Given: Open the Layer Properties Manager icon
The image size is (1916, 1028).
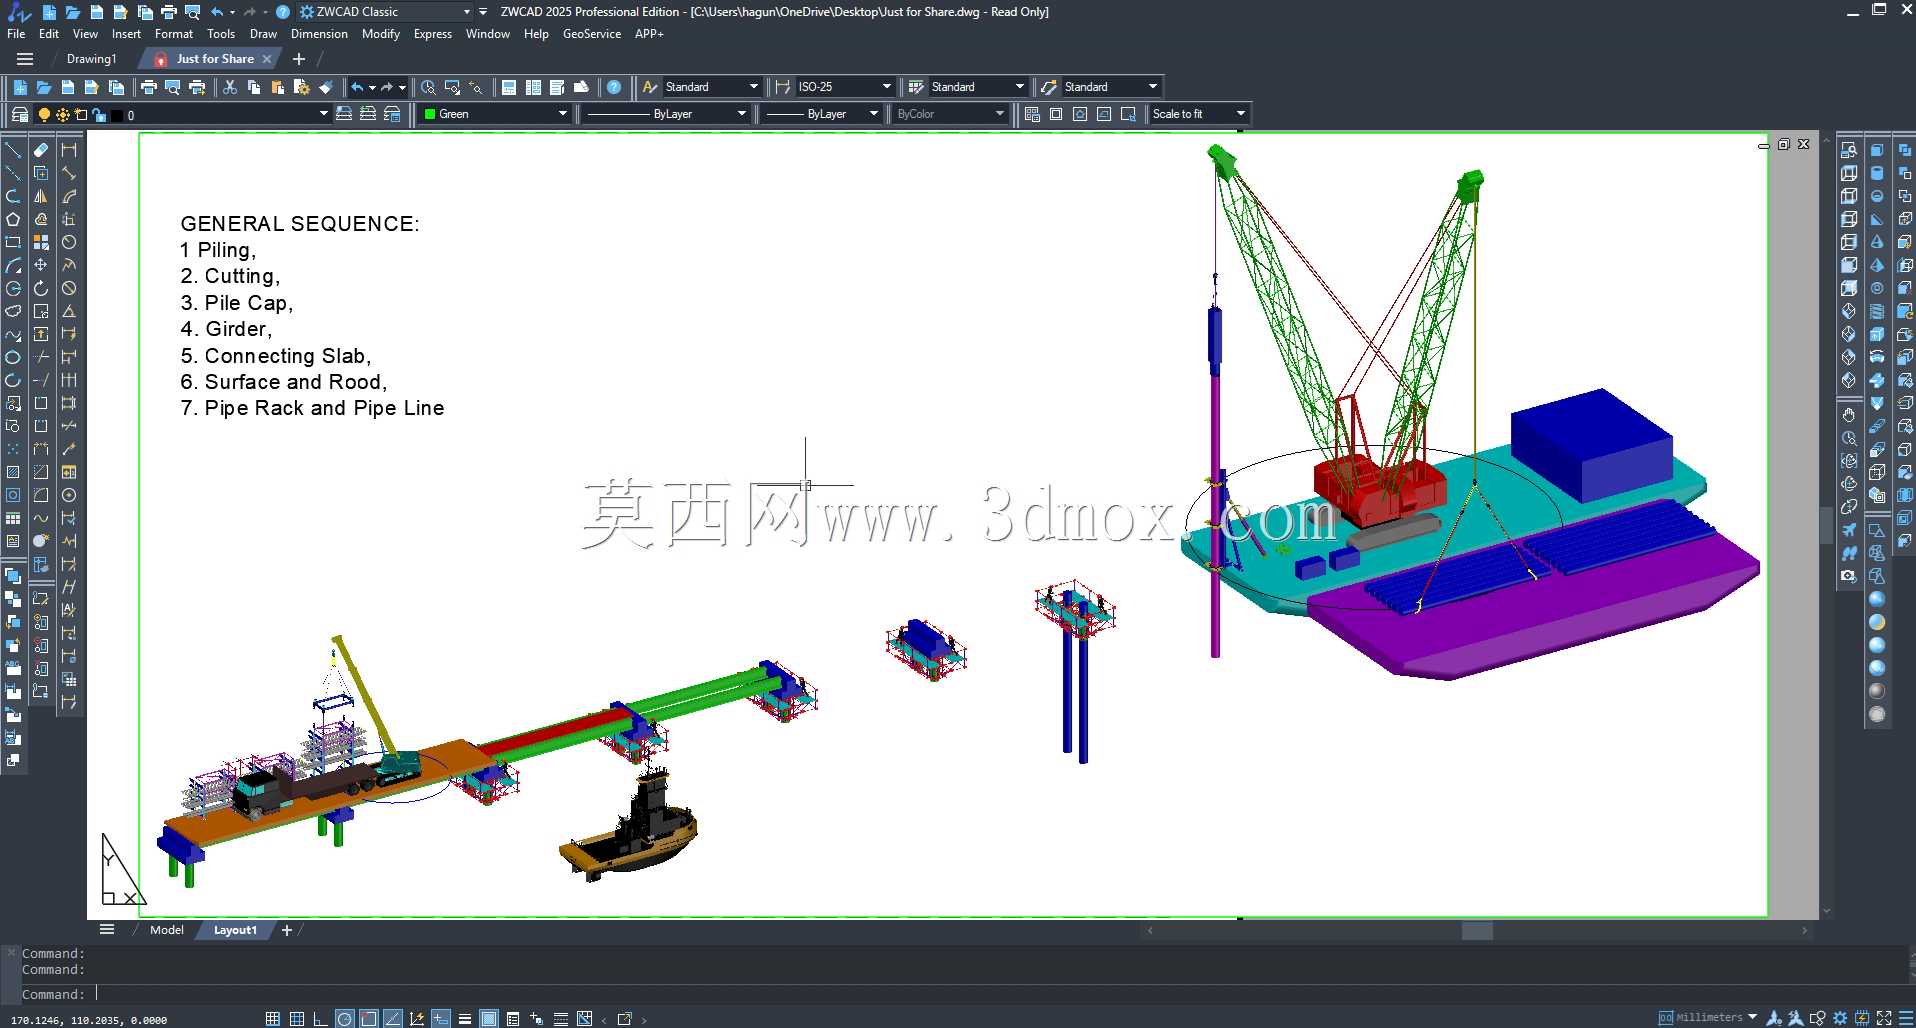Looking at the screenshot, I should click(20, 114).
